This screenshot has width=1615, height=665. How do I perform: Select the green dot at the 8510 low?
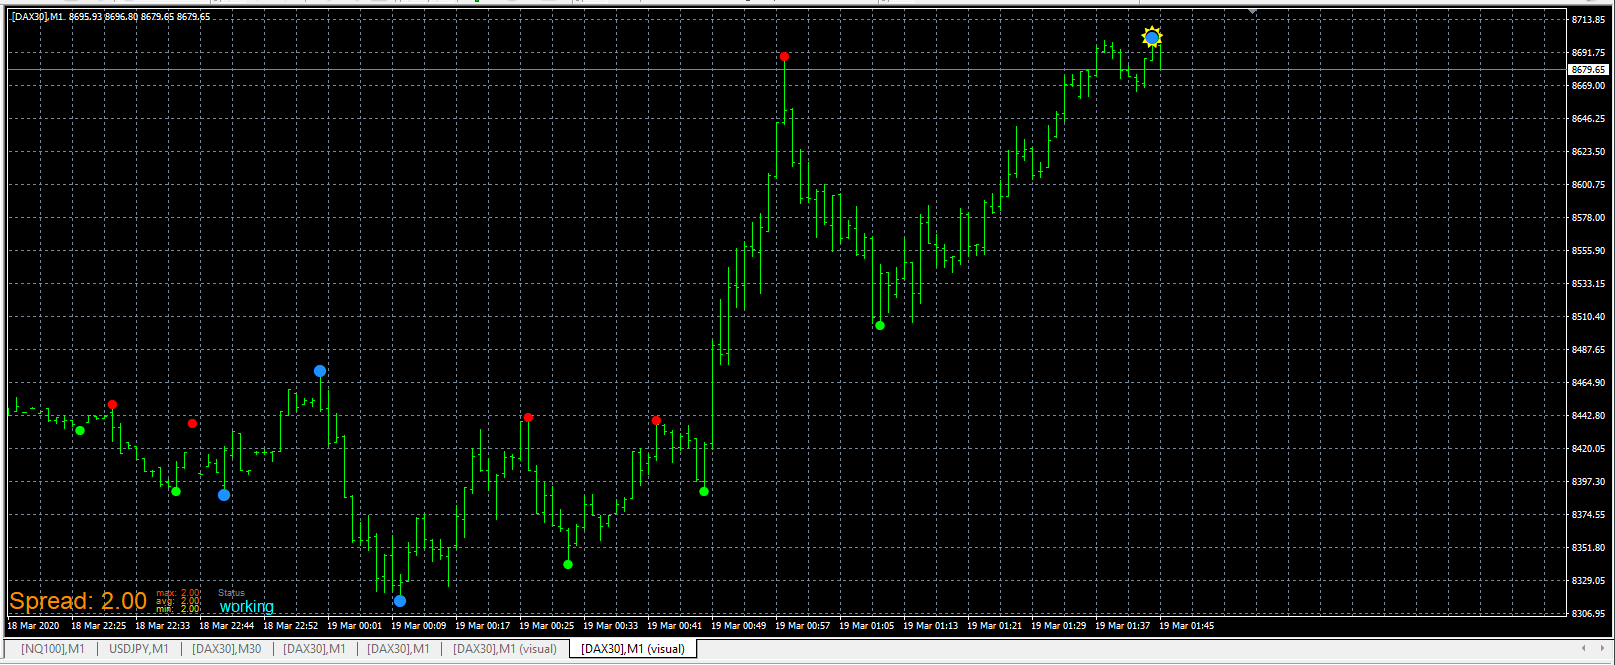880,325
